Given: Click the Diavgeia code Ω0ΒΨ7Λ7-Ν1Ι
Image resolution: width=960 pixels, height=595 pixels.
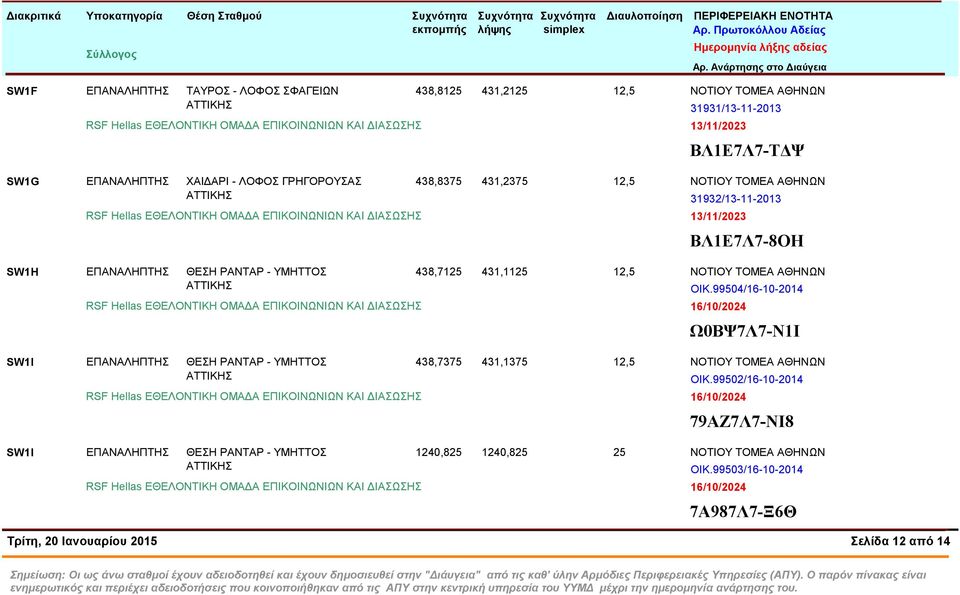Looking at the screenshot, I should 744,331.
